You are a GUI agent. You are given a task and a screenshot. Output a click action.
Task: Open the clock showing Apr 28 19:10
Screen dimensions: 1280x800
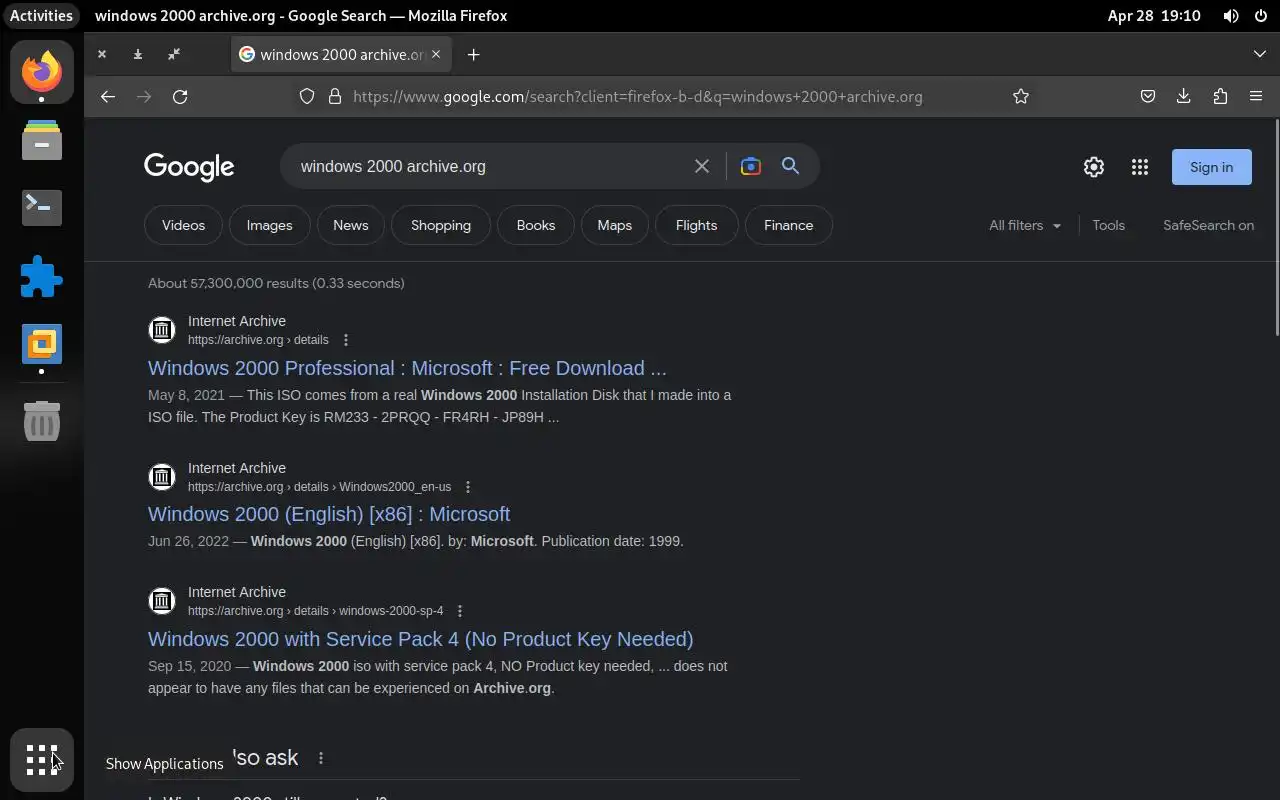pos(1154,16)
